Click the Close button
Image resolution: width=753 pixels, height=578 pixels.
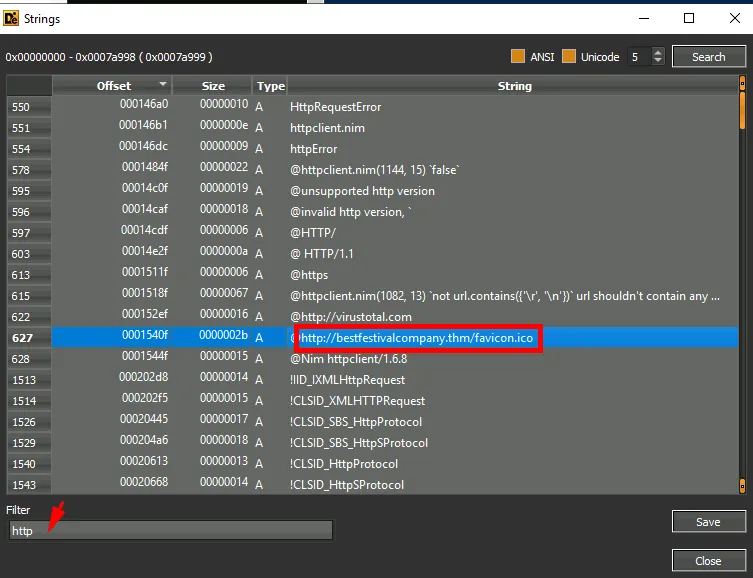(708, 561)
